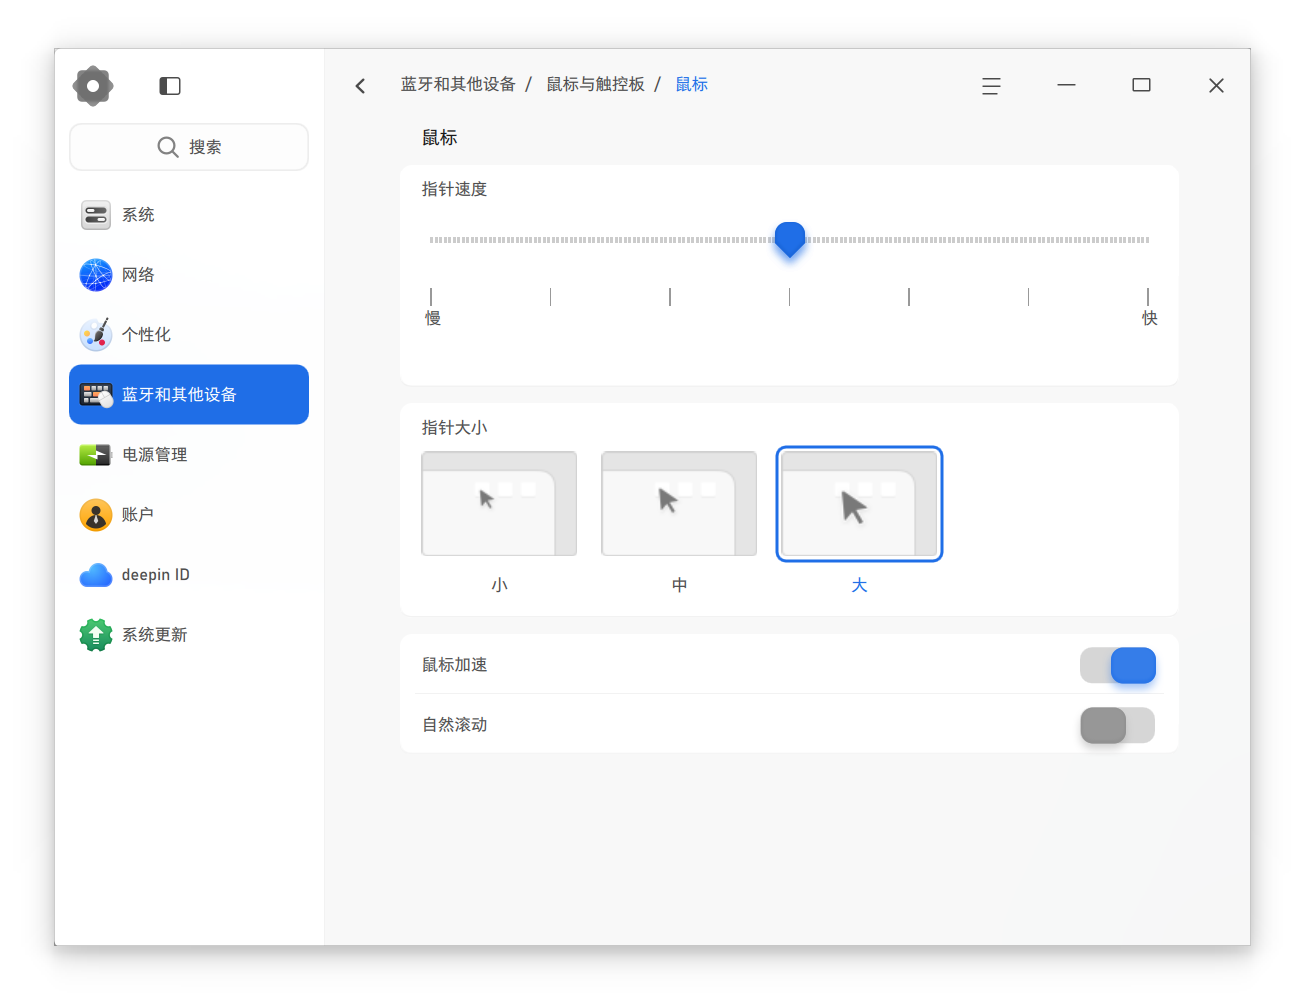The image size is (1305, 1006).
Task: Click the 鼠标 breadcrumb
Action: (x=691, y=85)
